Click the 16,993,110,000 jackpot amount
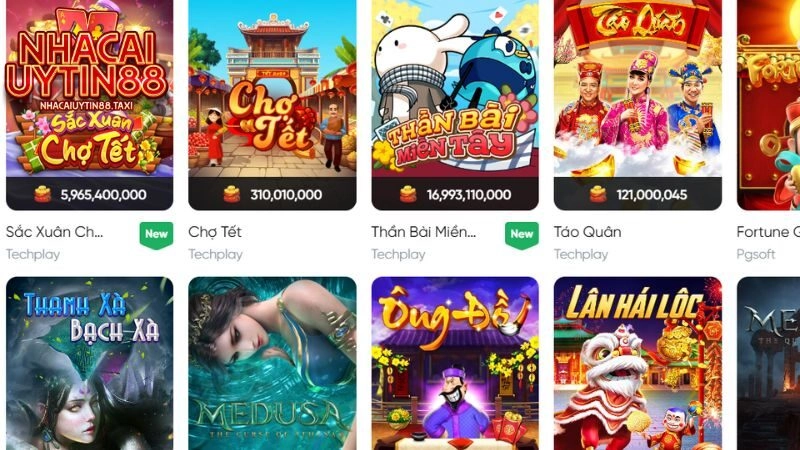Image resolution: width=800 pixels, height=450 pixels. click(x=469, y=194)
